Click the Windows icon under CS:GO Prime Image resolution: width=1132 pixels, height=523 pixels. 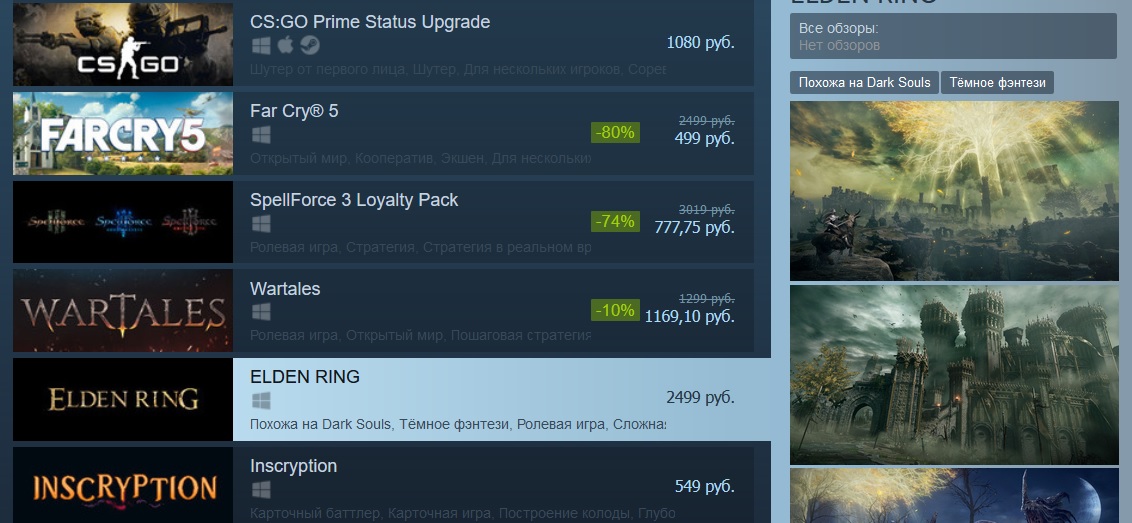coord(261,46)
